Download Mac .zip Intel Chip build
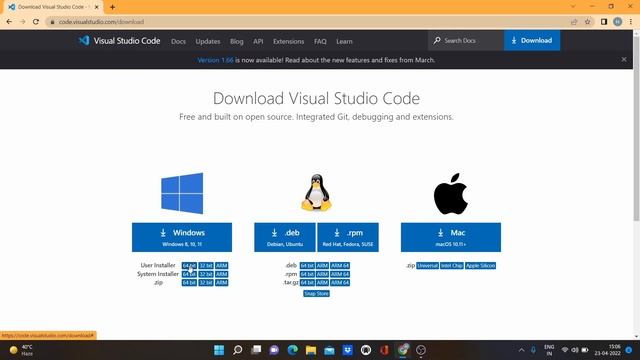The width and height of the screenshot is (640, 360). (452, 266)
